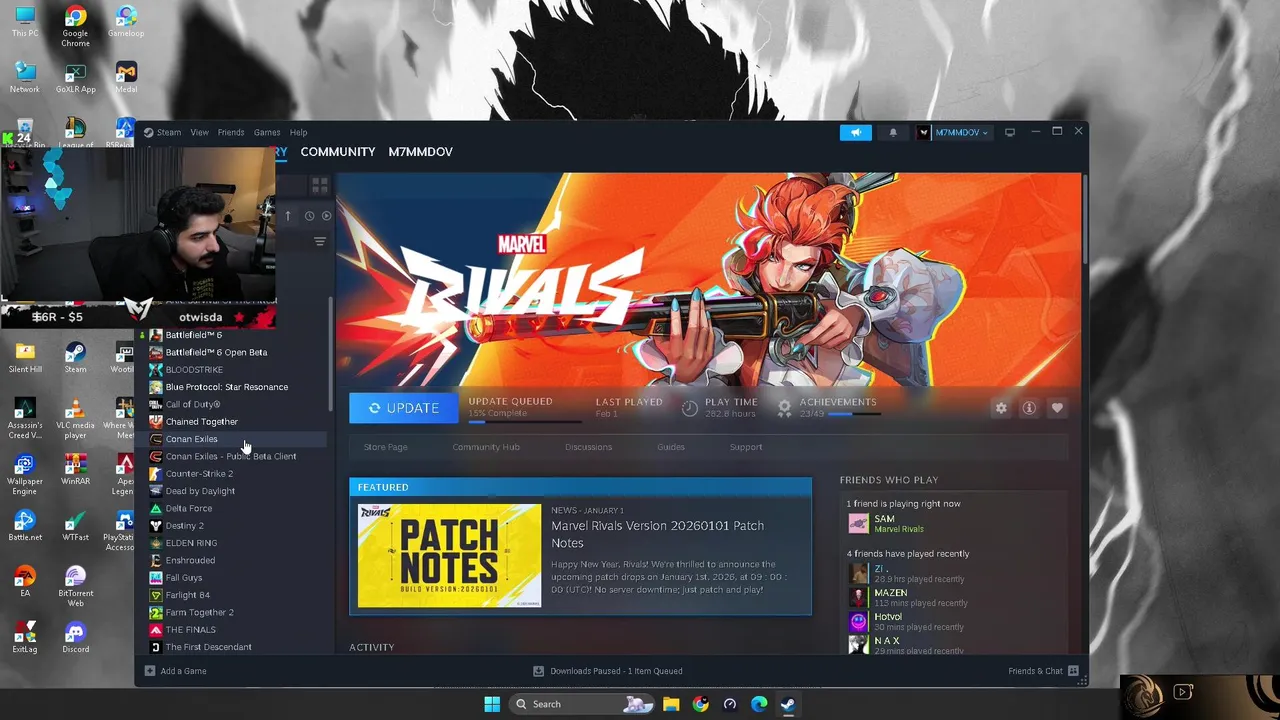Add Marvel Rivals to favorites with heart icon
Viewport: 1280px width, 720px height.
coord(1057,408)
